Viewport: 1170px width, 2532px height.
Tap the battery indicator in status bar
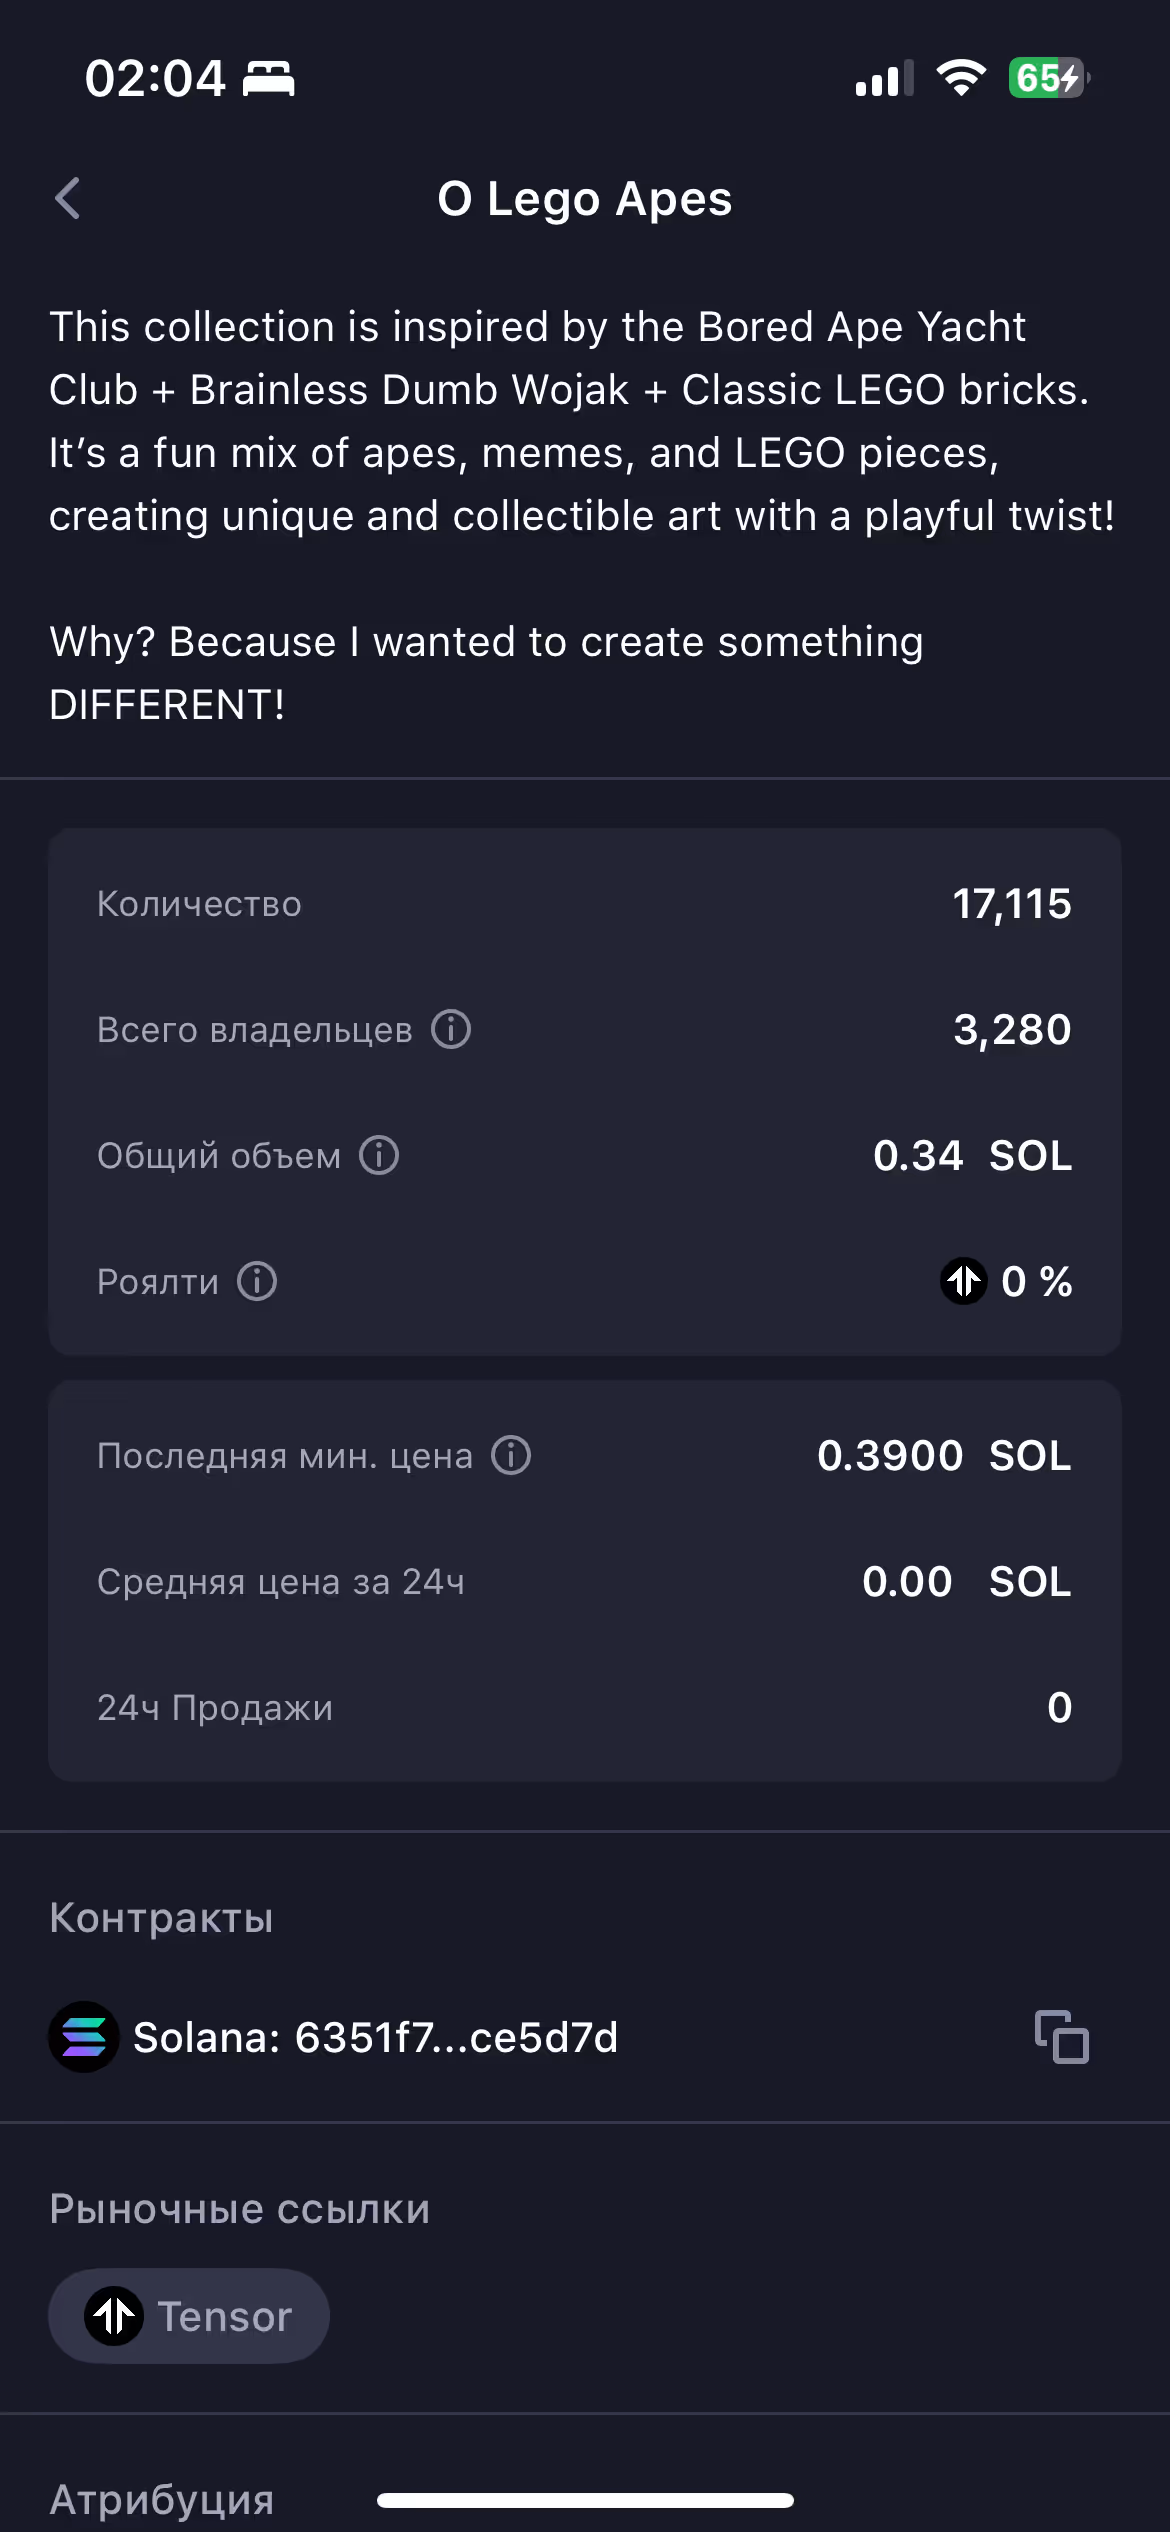[1048, 78]
